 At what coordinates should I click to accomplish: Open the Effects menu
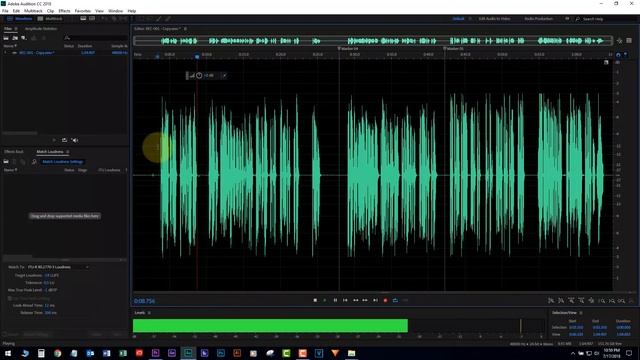click(x=64, y=11)
